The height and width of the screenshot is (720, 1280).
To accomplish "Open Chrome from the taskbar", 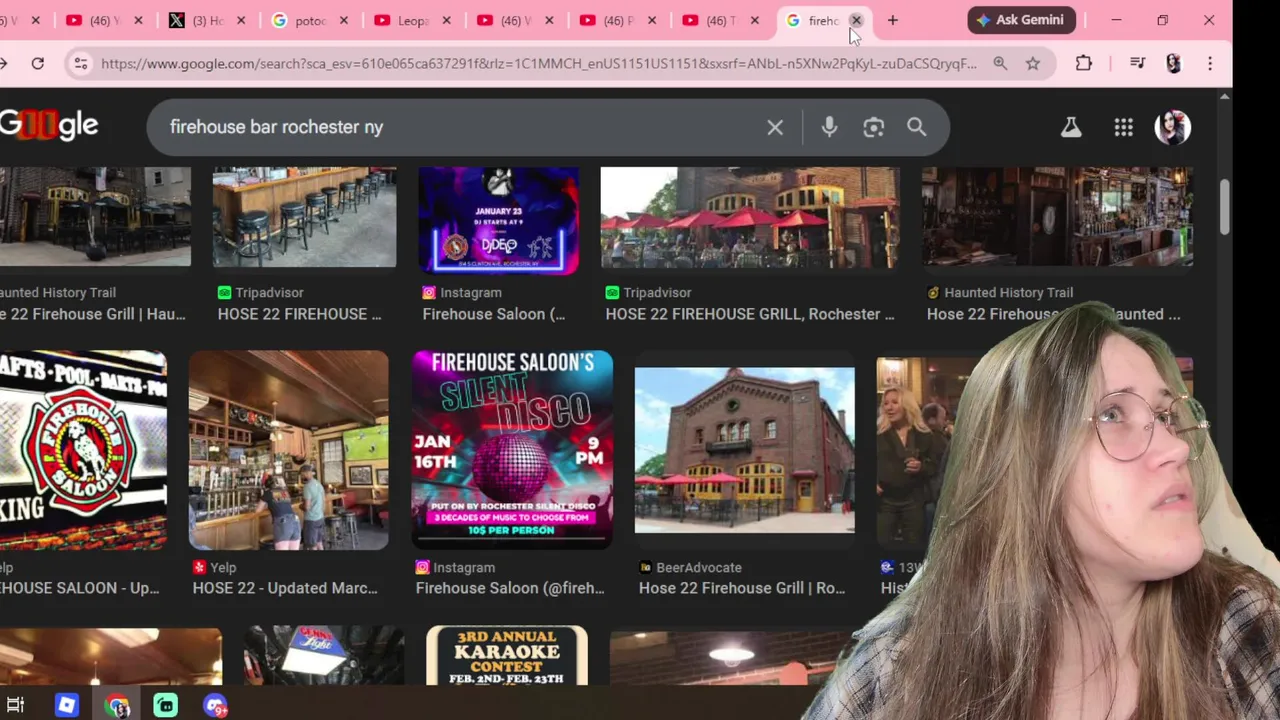I will coord(117,706).
